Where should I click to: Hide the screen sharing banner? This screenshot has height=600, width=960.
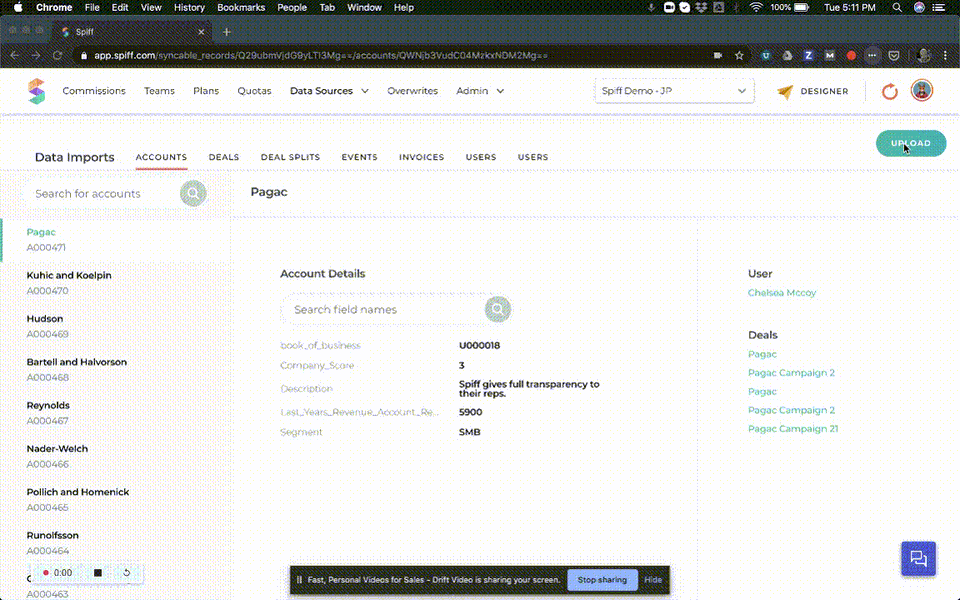click(653, 580)
